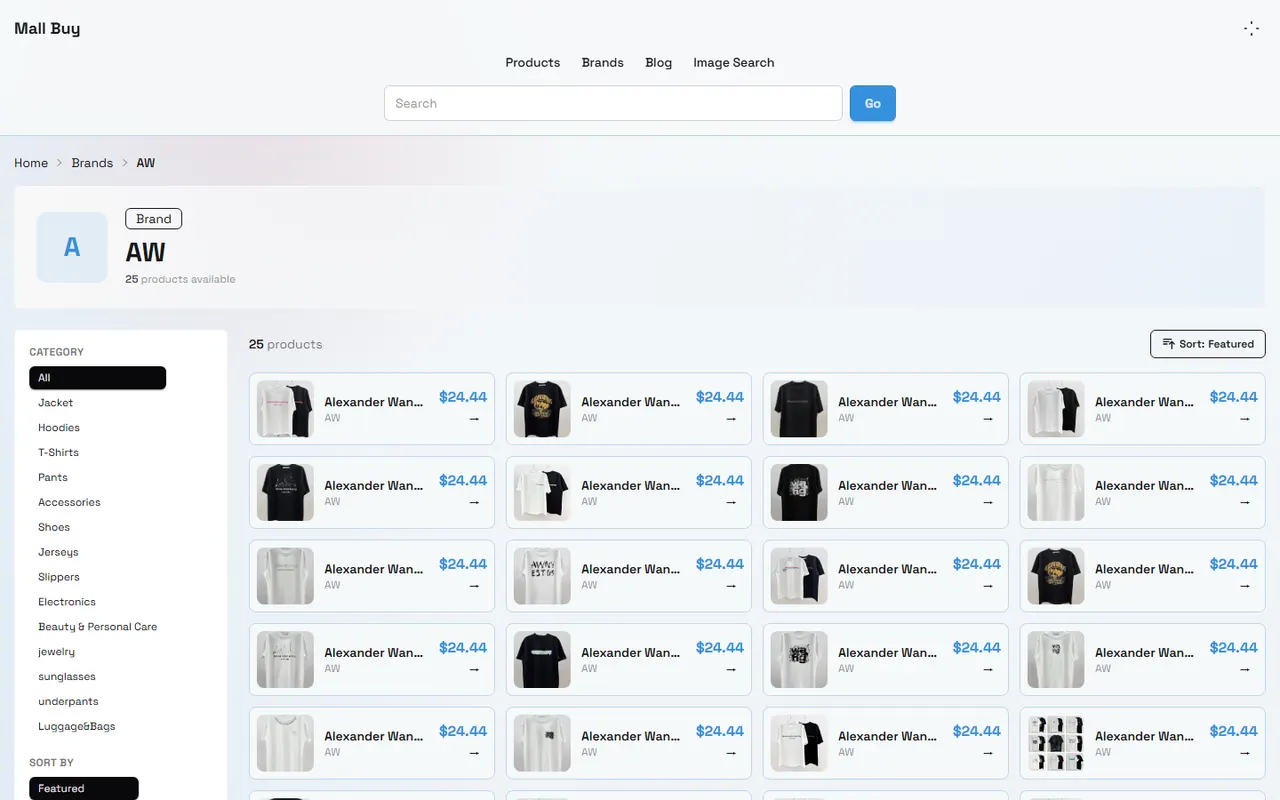Open the Brands menu item
Viewport: 1280px width, 800px height.
click(602, 62)
